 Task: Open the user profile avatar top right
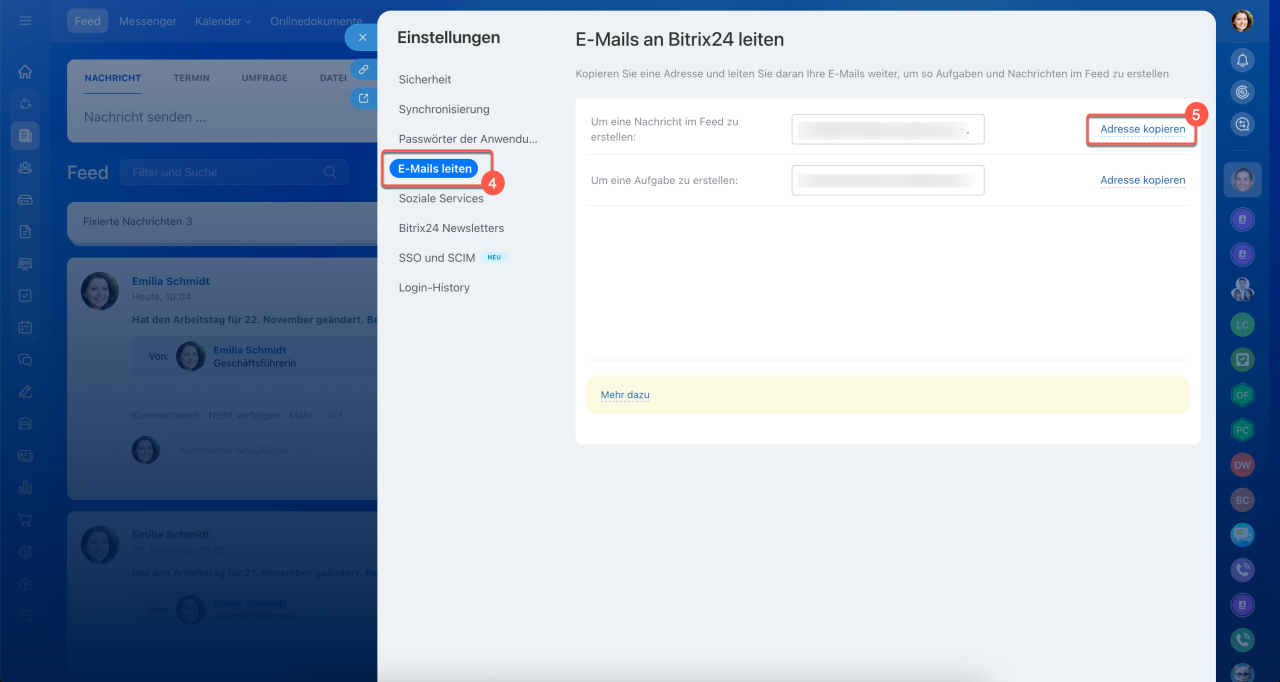1242,20
